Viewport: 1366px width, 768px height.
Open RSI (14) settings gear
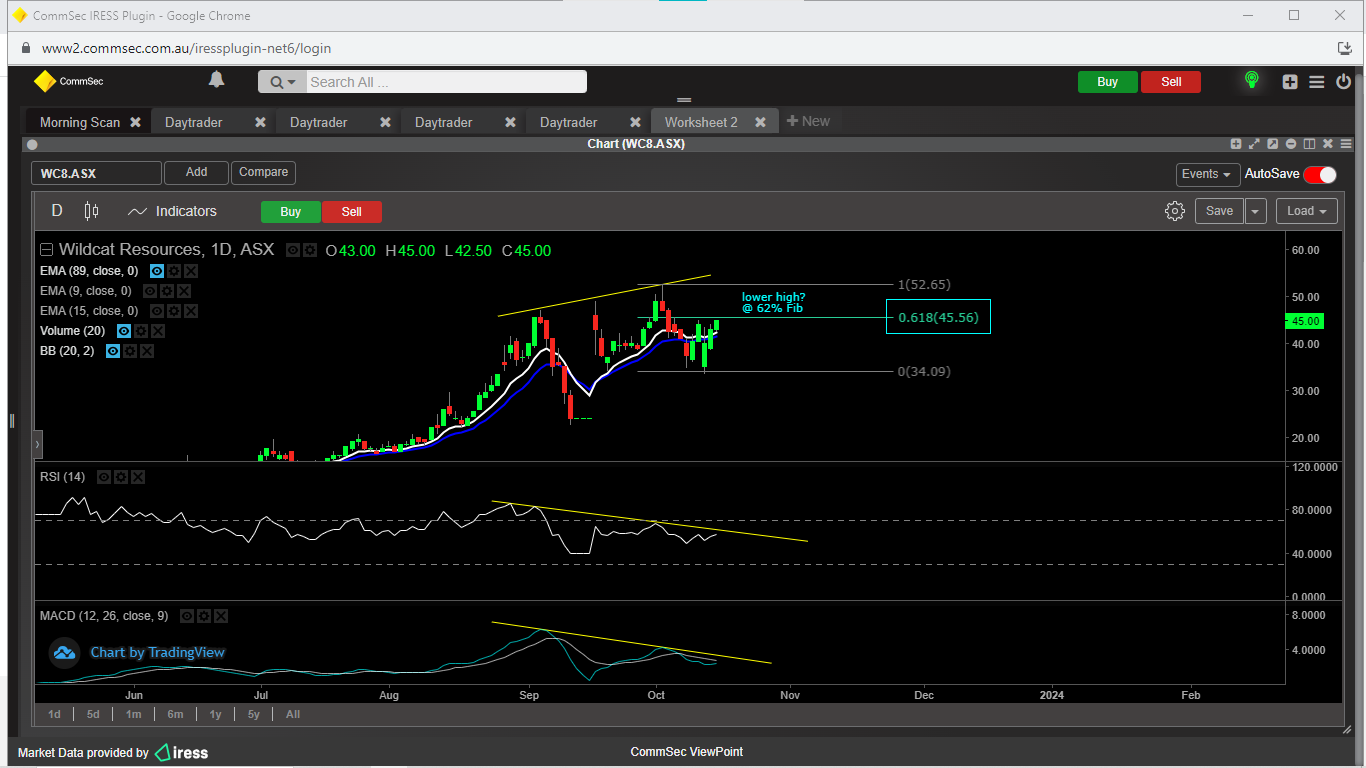(x=121, y=477)
